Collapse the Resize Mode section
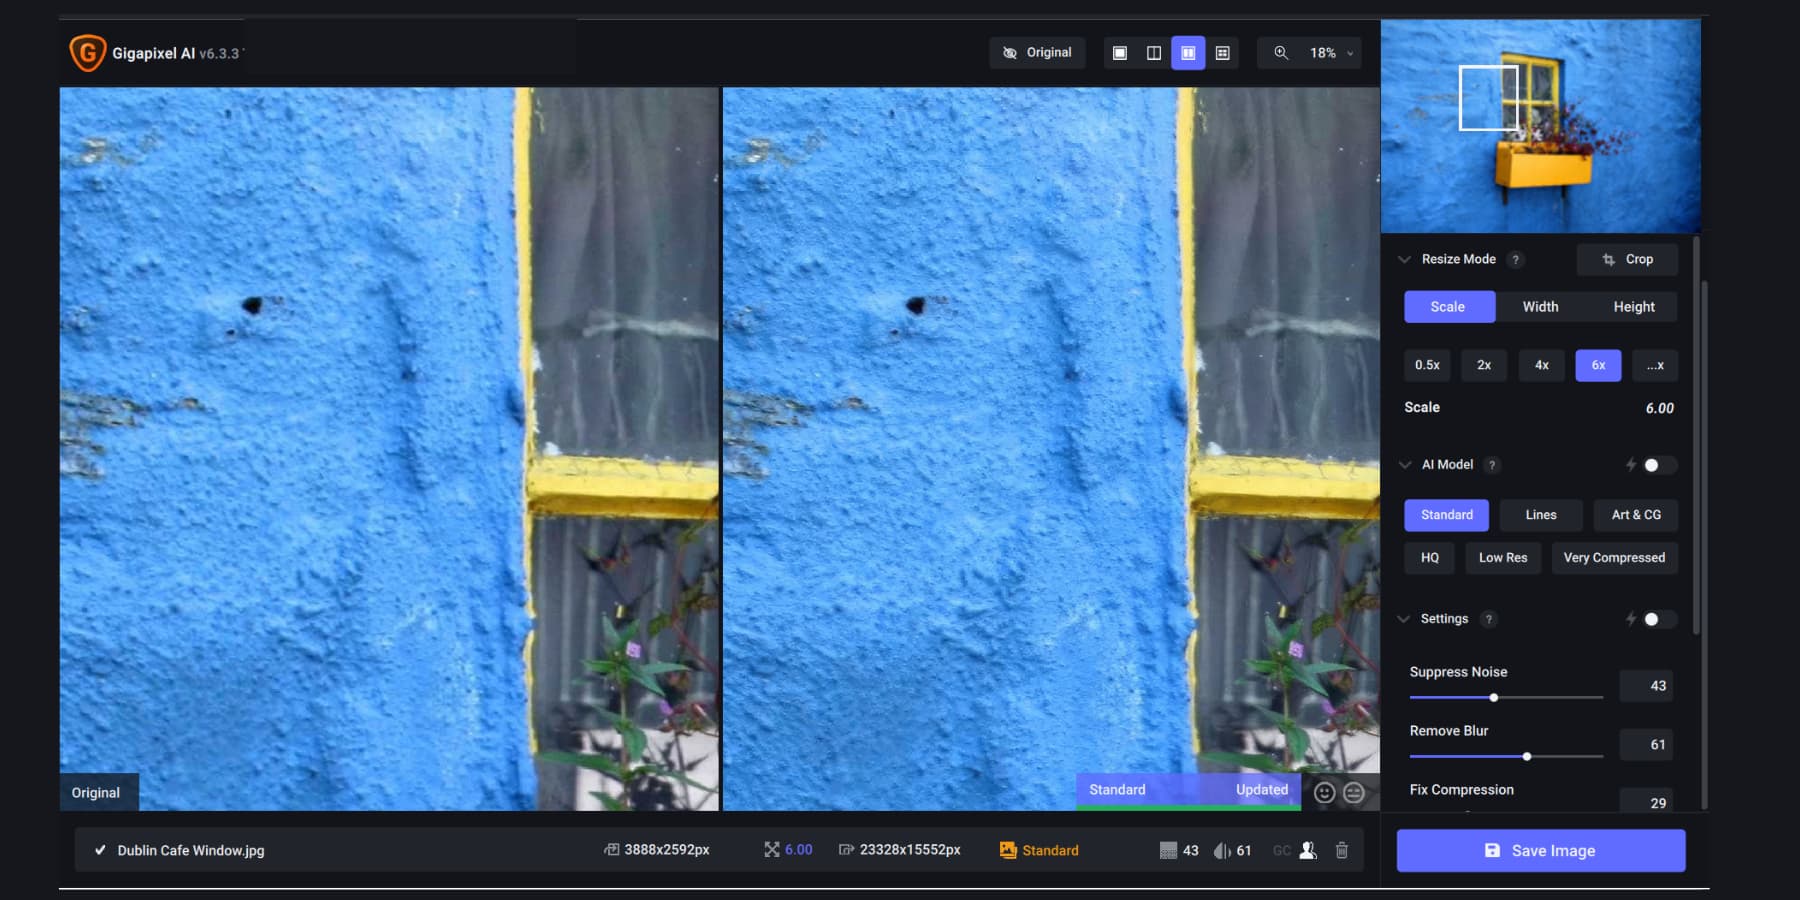The image size is (1800, 900). (1404, 259)
